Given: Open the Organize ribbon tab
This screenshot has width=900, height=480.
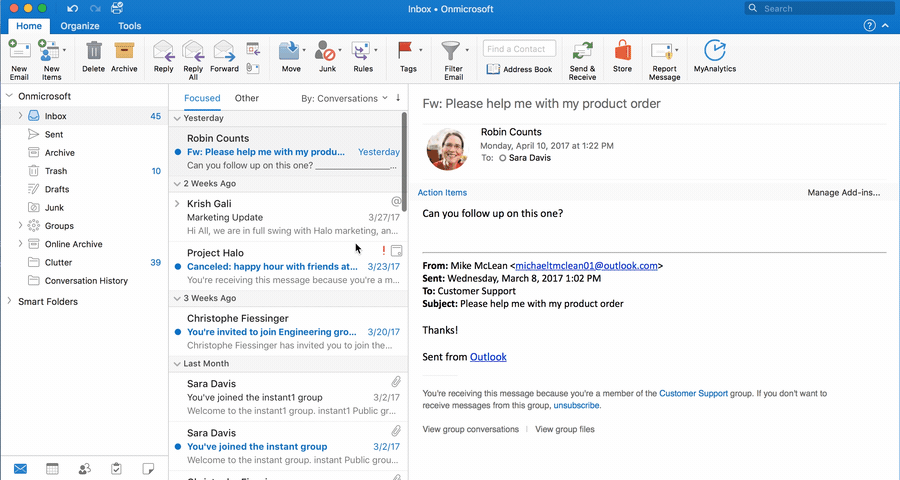Looking at the screenshot, I should [x=80, y=26].
